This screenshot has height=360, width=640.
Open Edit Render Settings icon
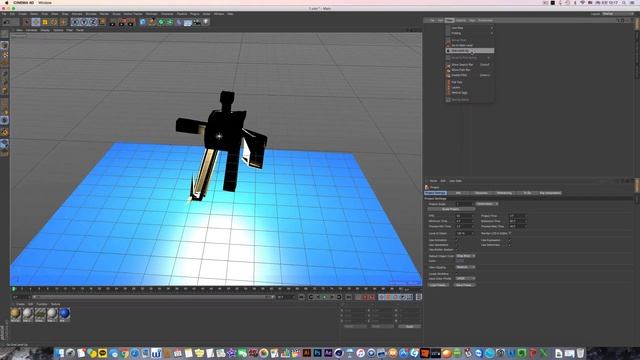pos(131,22)
